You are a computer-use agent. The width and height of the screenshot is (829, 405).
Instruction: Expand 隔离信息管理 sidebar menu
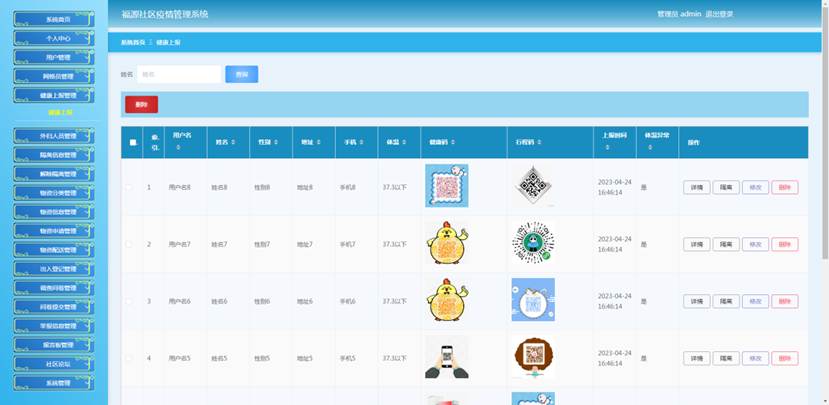point(54,155)
